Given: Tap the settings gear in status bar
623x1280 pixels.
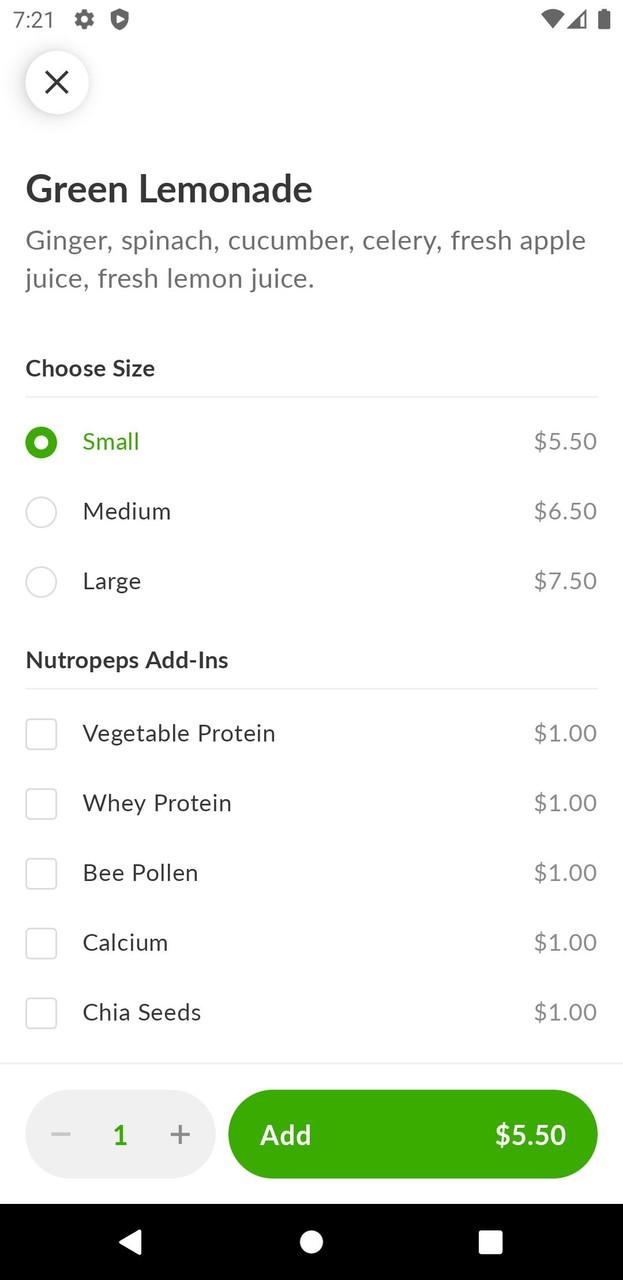Looking at the screenshot, I should click(85, 19).
